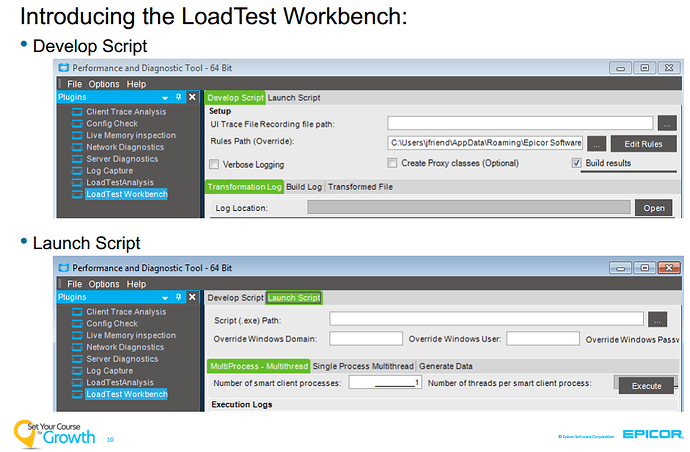The width and height of the screenshot is (690, 452).
Task: Enable Verbose Logging checkbox
Action: 214,164
